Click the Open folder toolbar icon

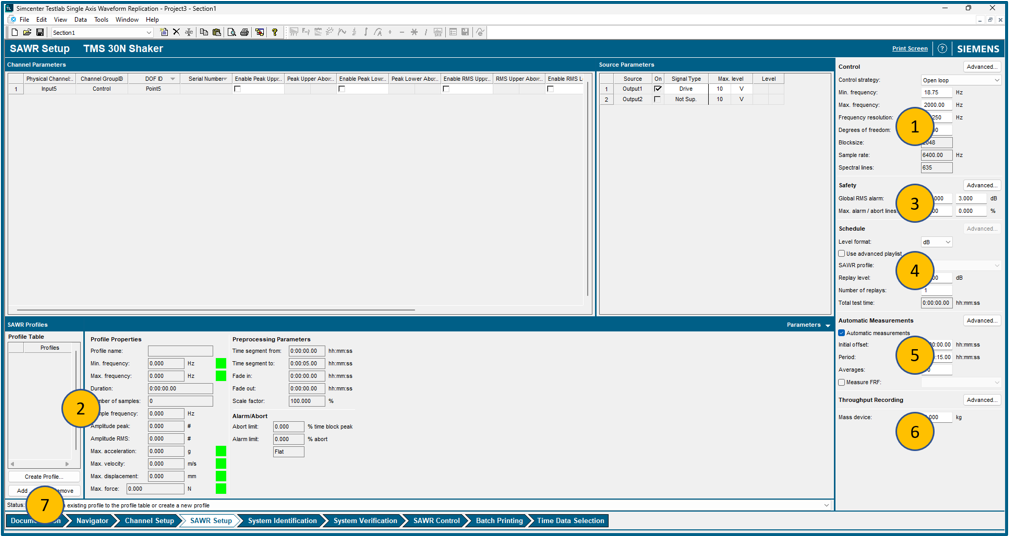pos(27,32)
